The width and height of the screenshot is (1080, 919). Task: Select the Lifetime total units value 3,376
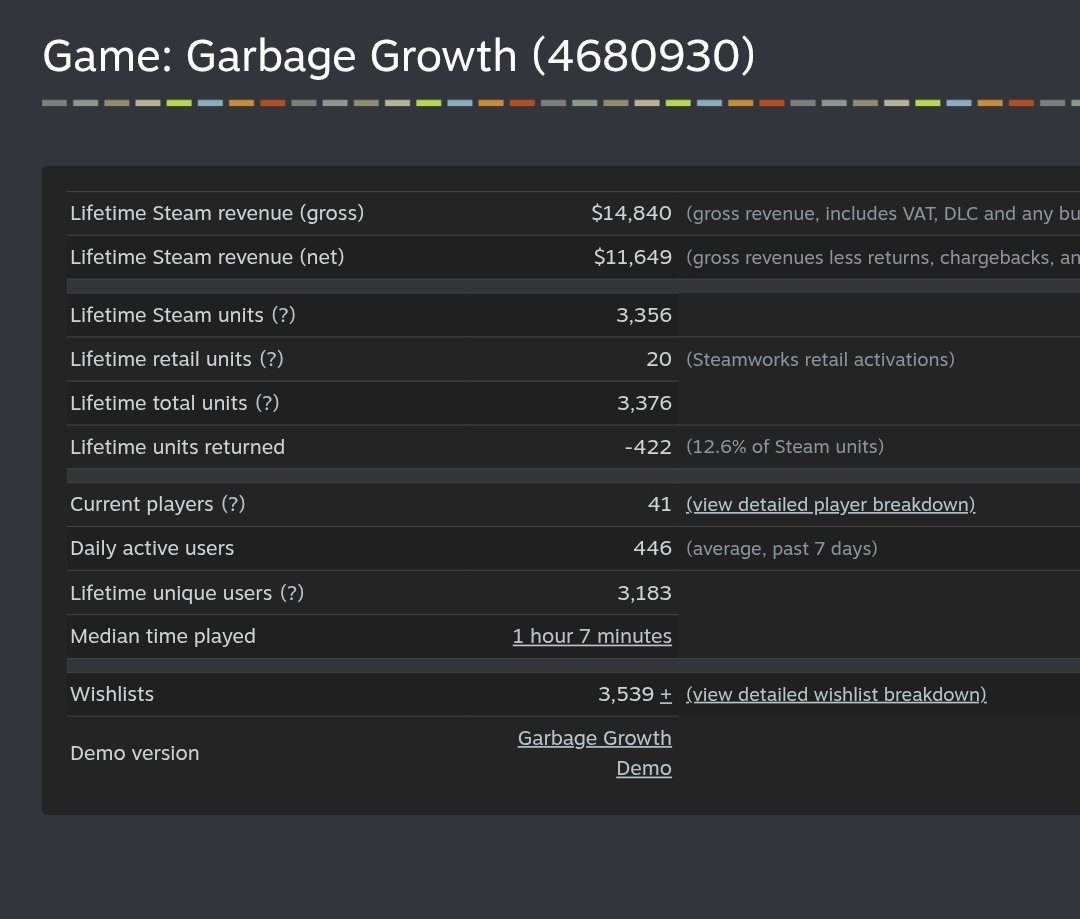pyautogui.click(x=644, y=403)
